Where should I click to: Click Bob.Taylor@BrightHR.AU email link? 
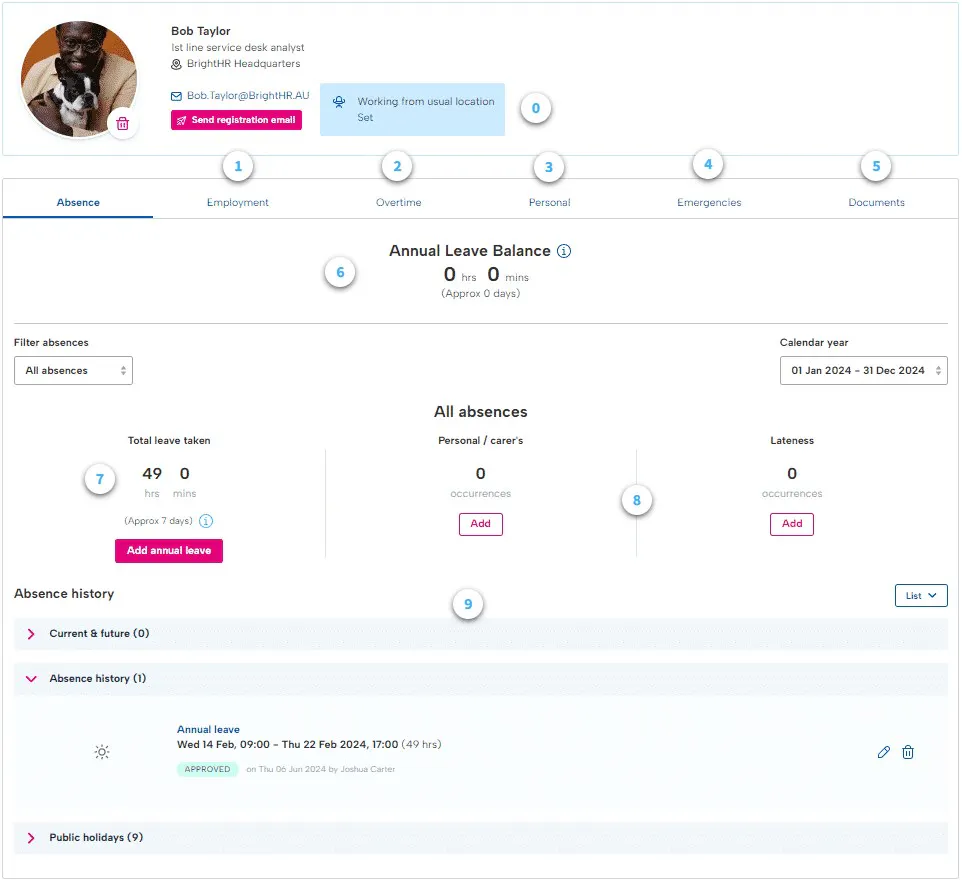coord(248,96)
